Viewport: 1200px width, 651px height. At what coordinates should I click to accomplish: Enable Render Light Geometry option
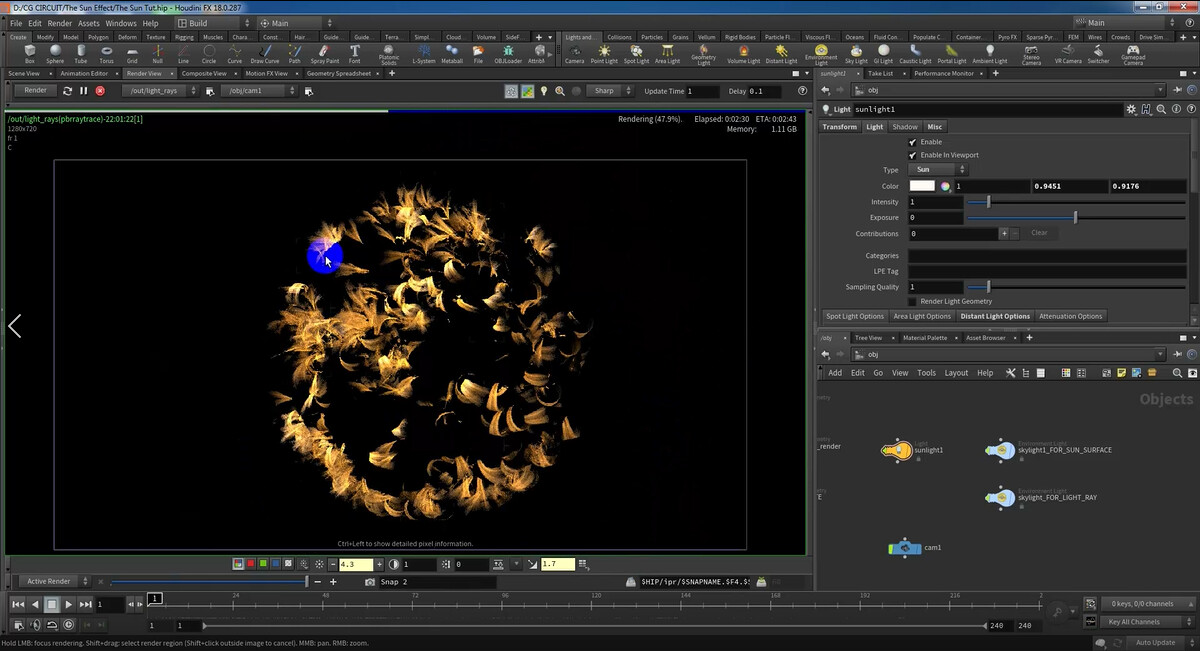point(914,301)
